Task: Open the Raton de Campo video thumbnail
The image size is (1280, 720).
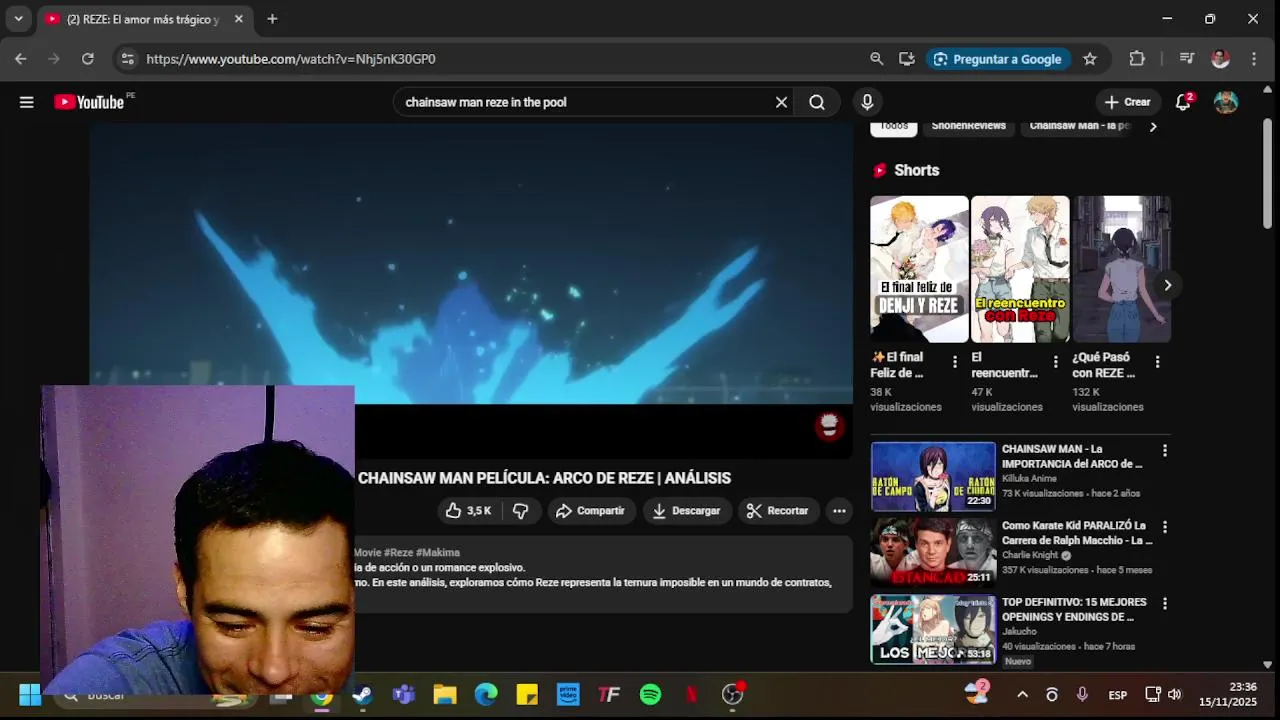Action: click(x=933, y=476)
